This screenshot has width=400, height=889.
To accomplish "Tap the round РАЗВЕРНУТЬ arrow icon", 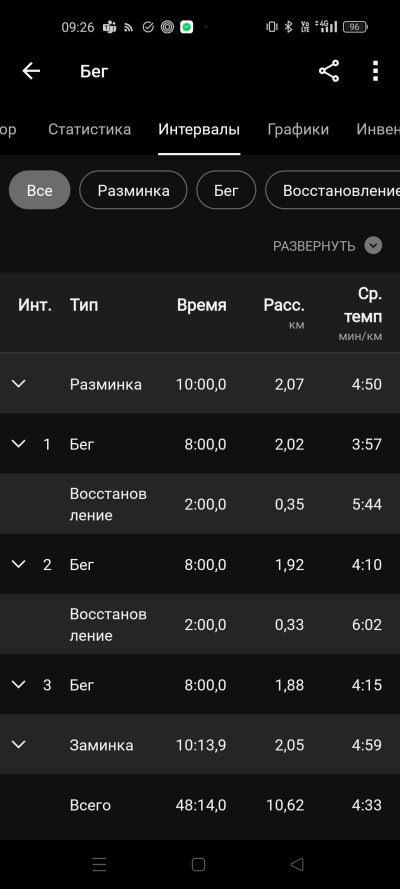I will click(373, 245).
